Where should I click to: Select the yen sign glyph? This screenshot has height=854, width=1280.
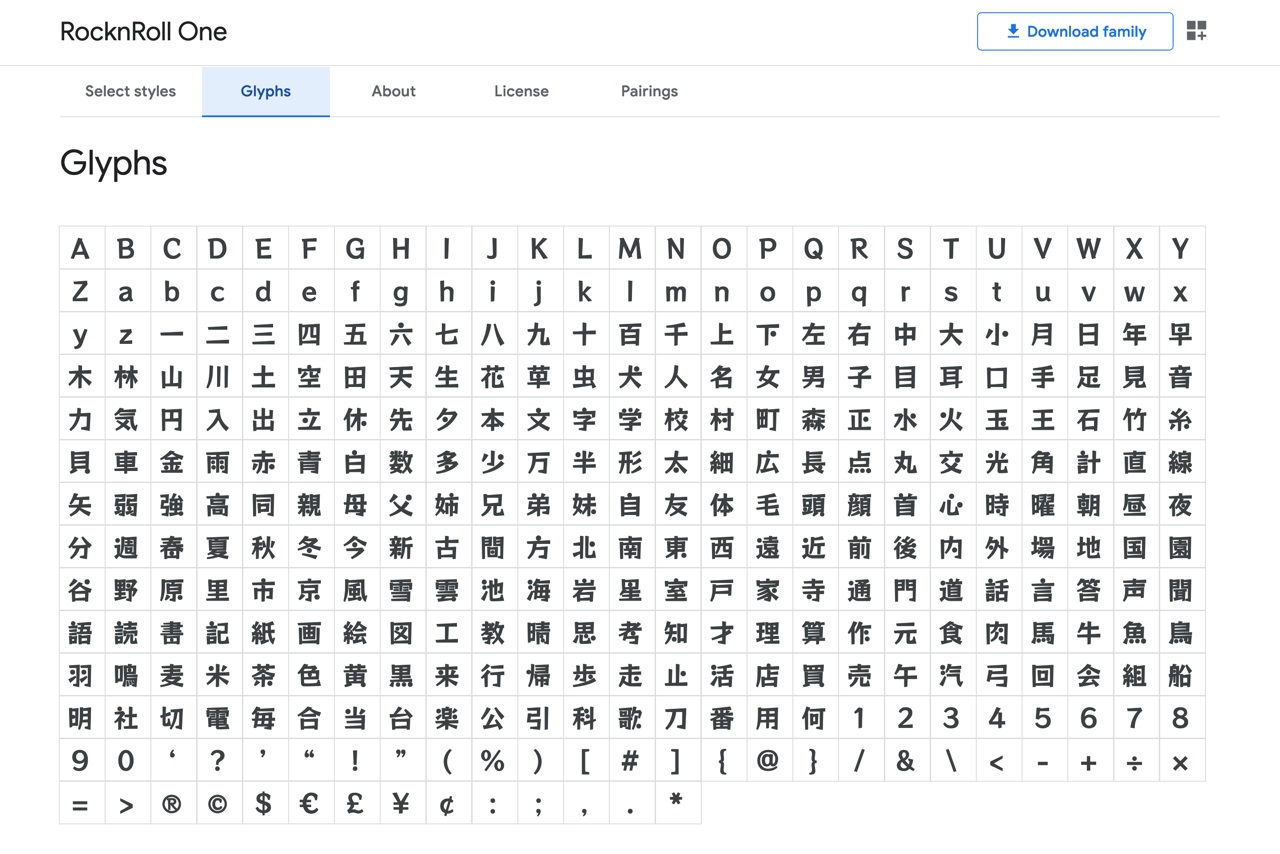[401, 803]
